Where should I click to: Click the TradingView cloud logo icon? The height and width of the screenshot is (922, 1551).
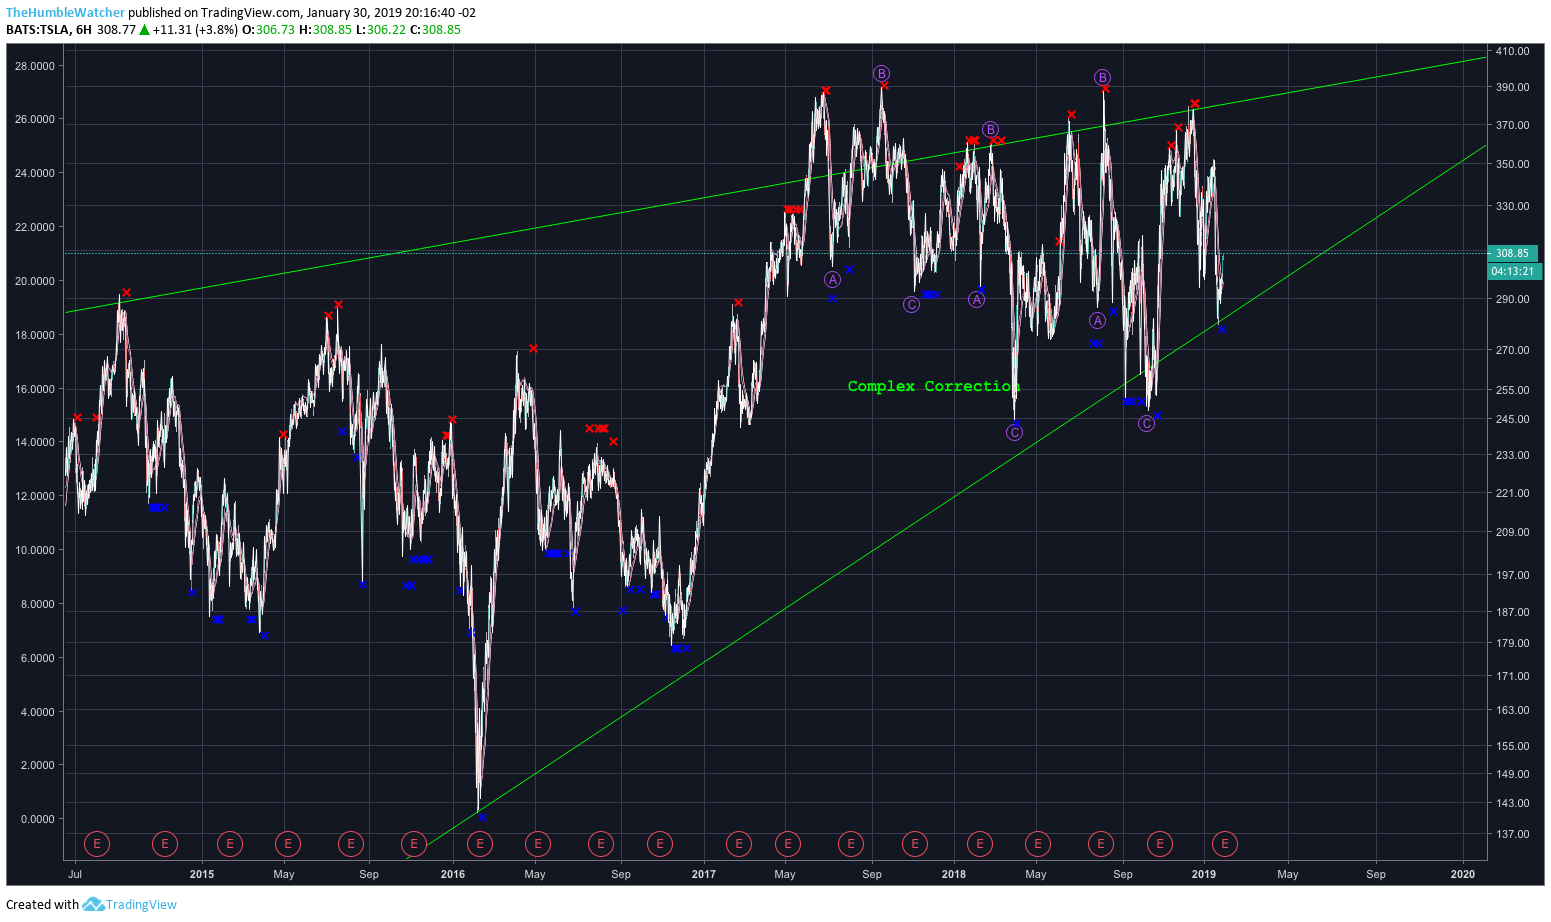pos(93,905)
